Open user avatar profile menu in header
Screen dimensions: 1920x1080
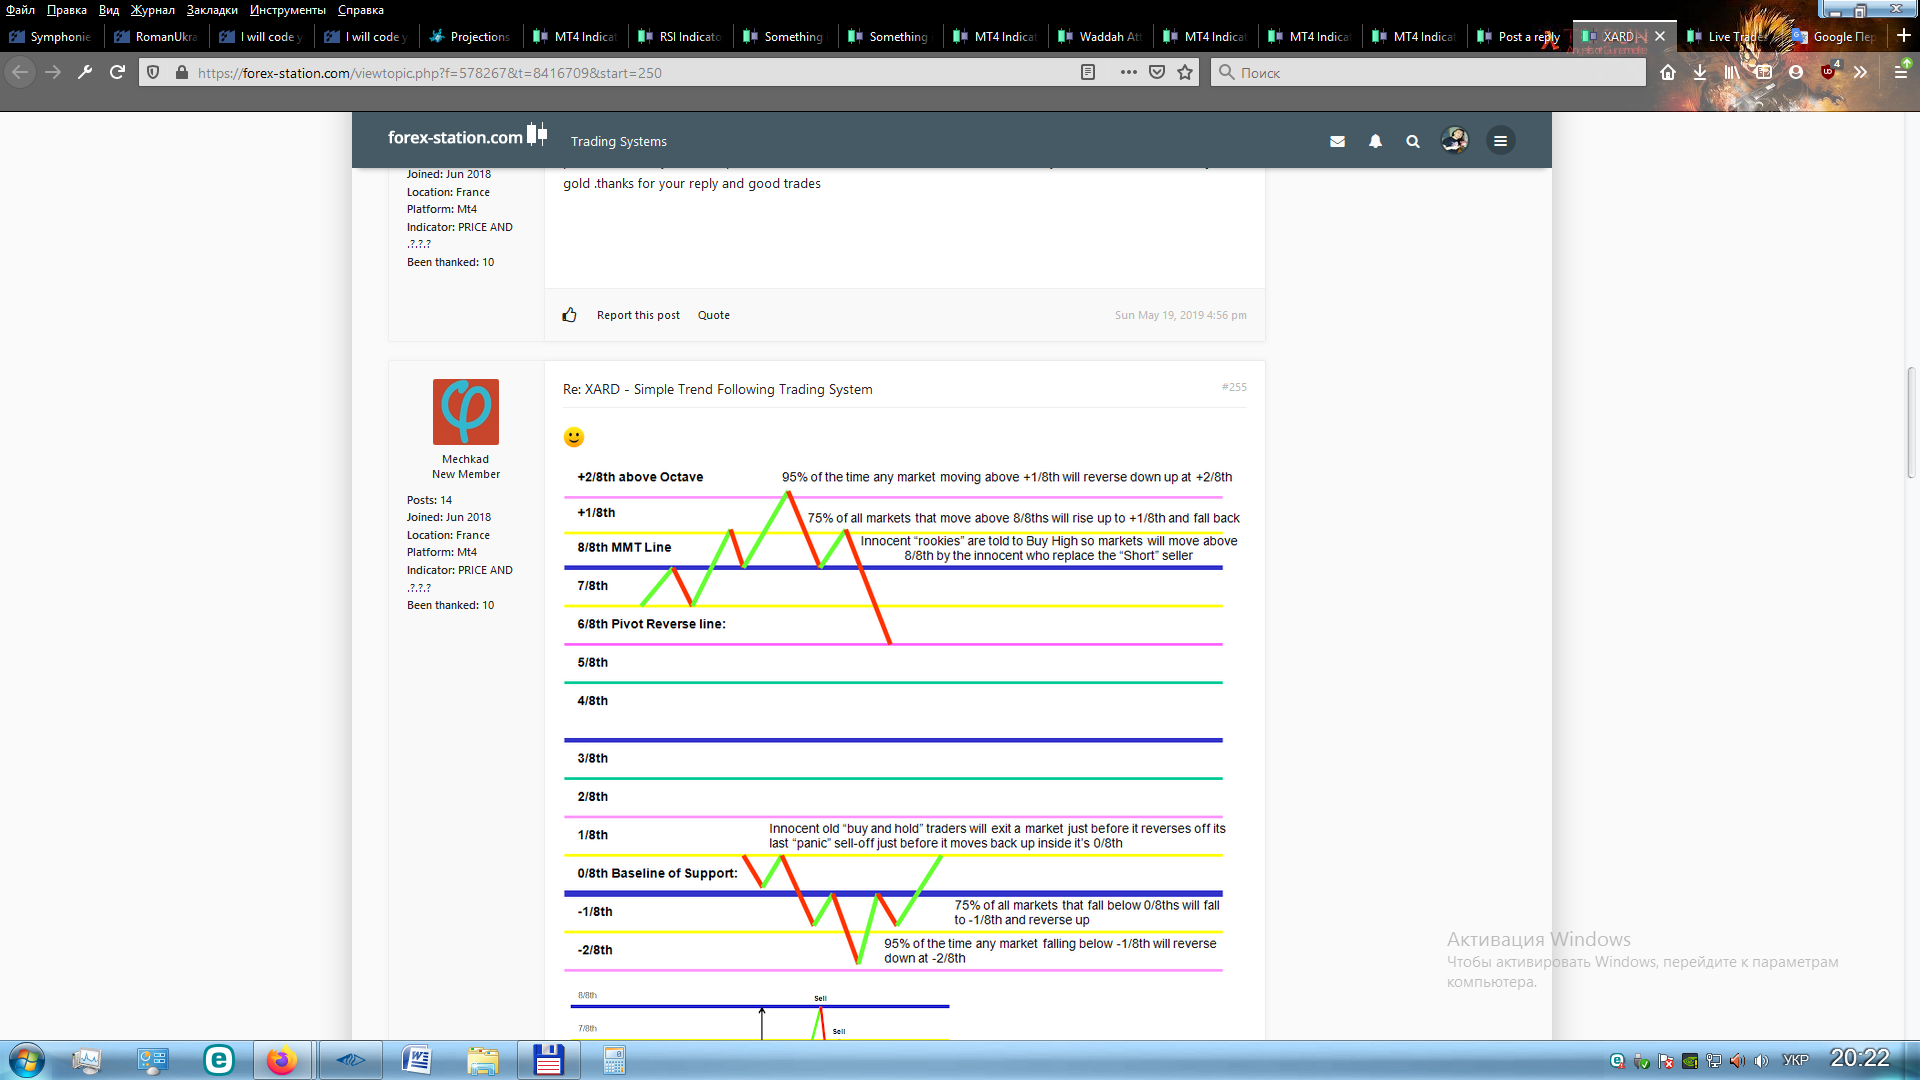tap(1454, 141)
